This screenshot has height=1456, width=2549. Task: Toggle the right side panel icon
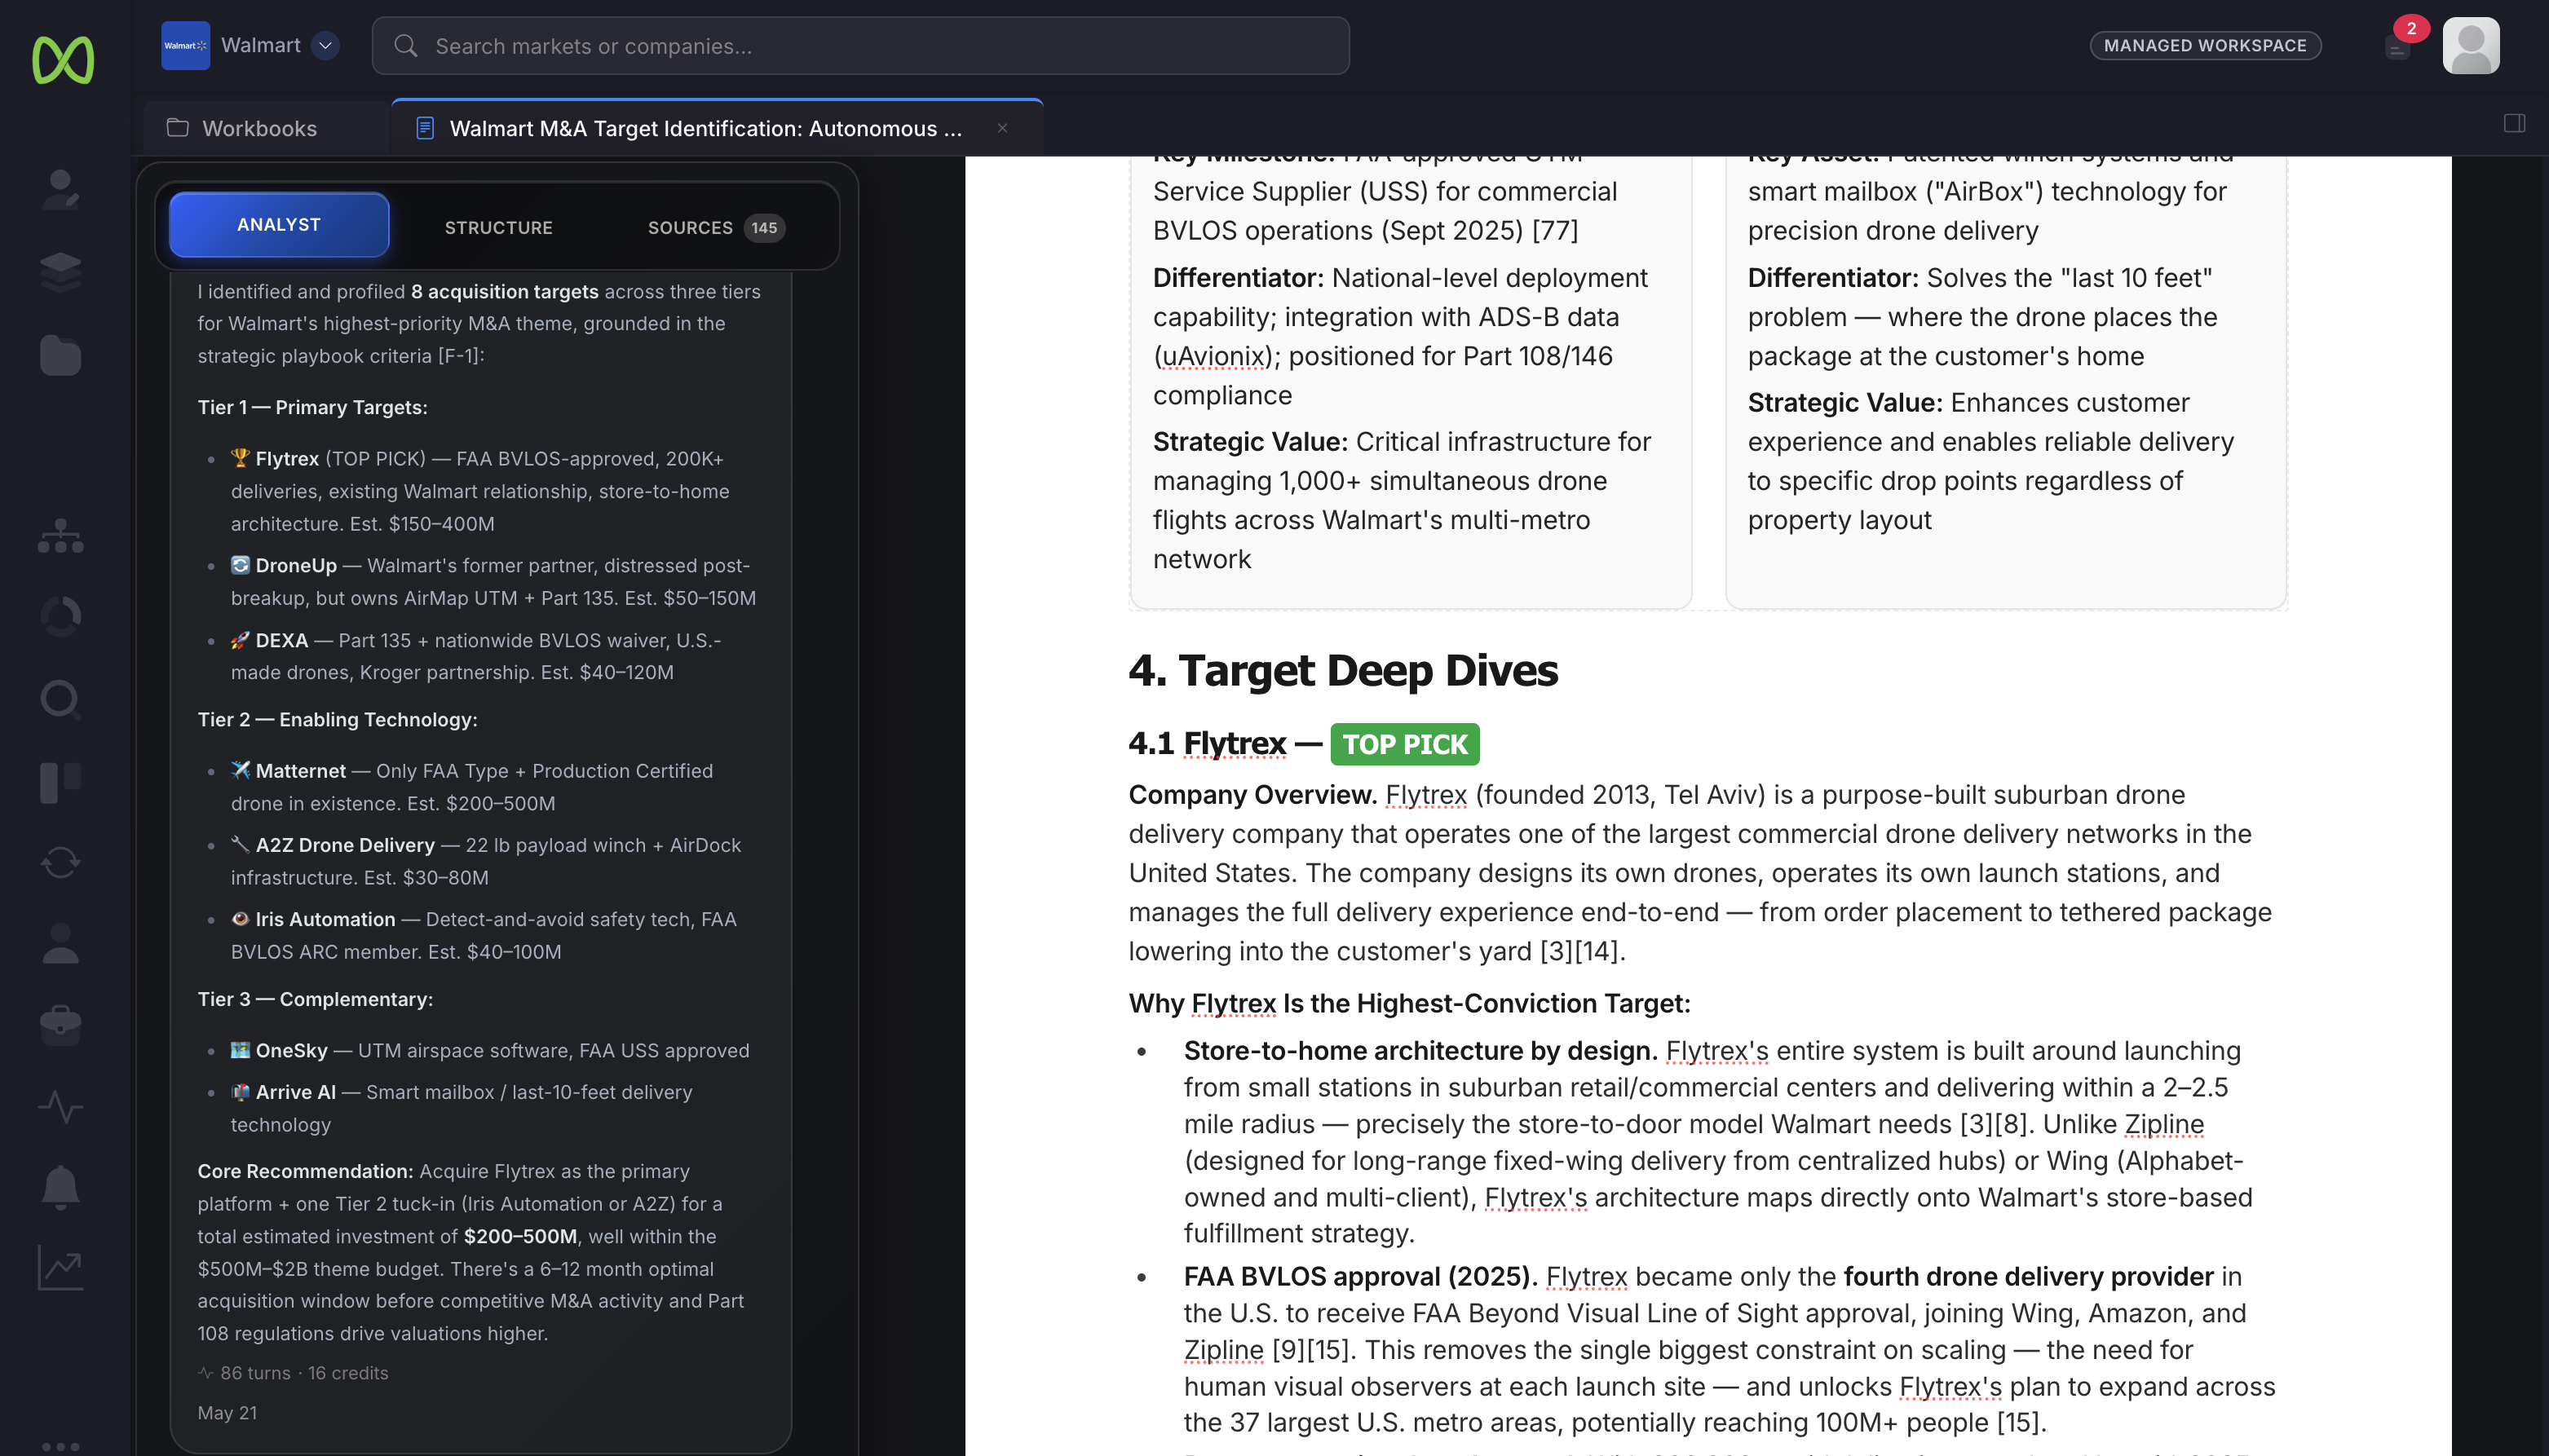[x=2514, y=123]
